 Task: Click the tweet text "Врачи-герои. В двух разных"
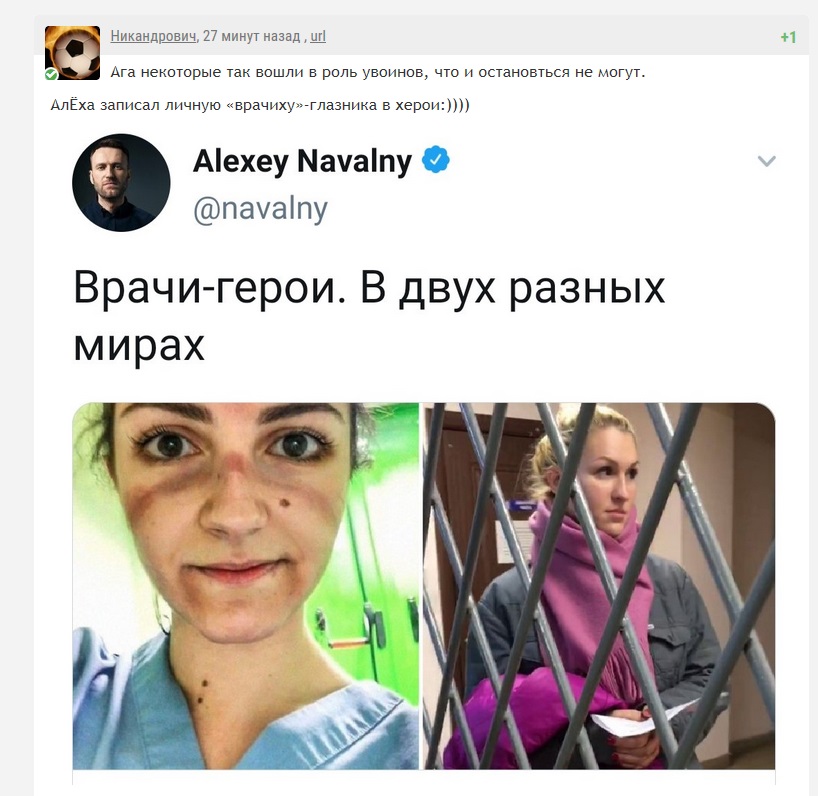pos(369,288)
